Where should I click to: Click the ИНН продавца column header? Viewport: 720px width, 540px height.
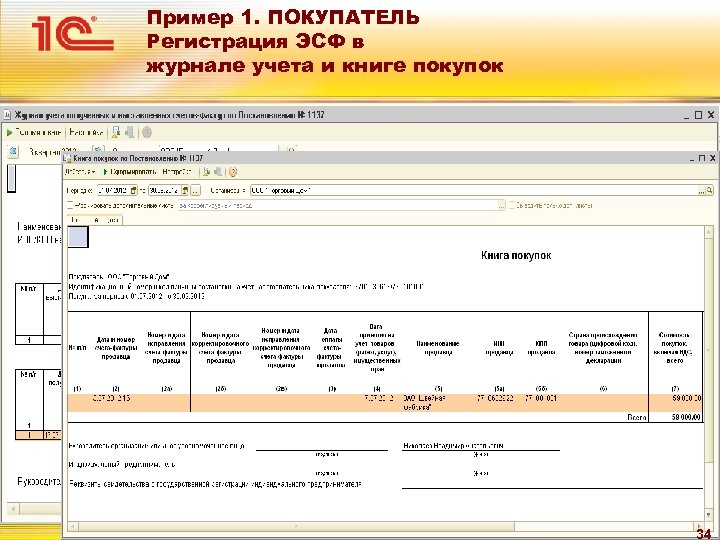click(x=499, y=348)
